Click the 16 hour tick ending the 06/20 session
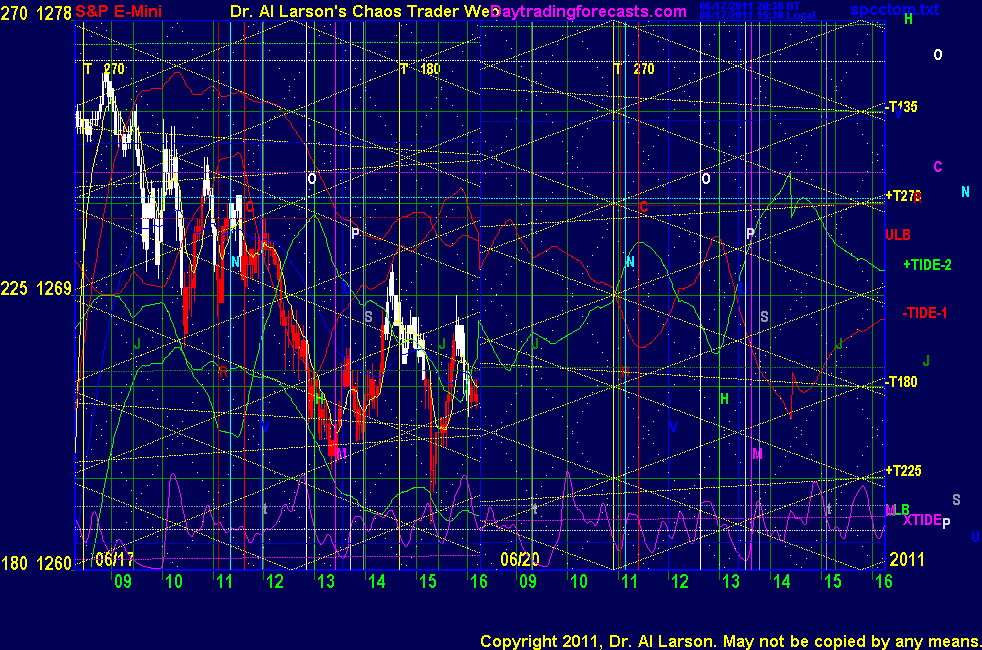Screen dimensions: 982x650 [883, 582]
